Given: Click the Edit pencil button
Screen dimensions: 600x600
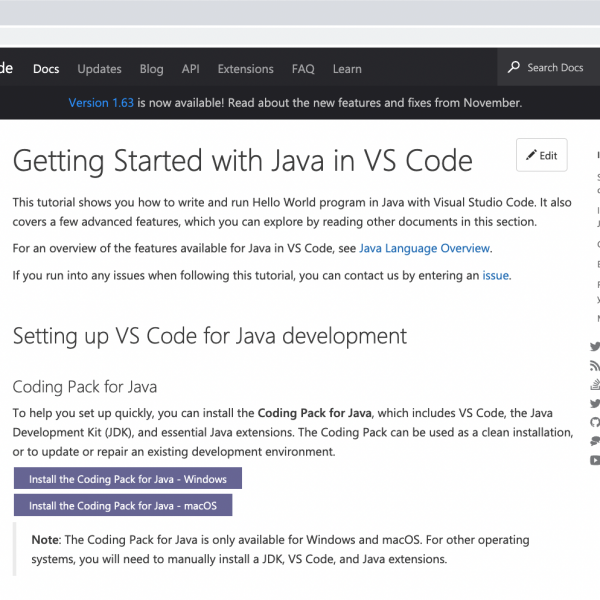Looking at the screenshot, I should (x=542, y=156).
